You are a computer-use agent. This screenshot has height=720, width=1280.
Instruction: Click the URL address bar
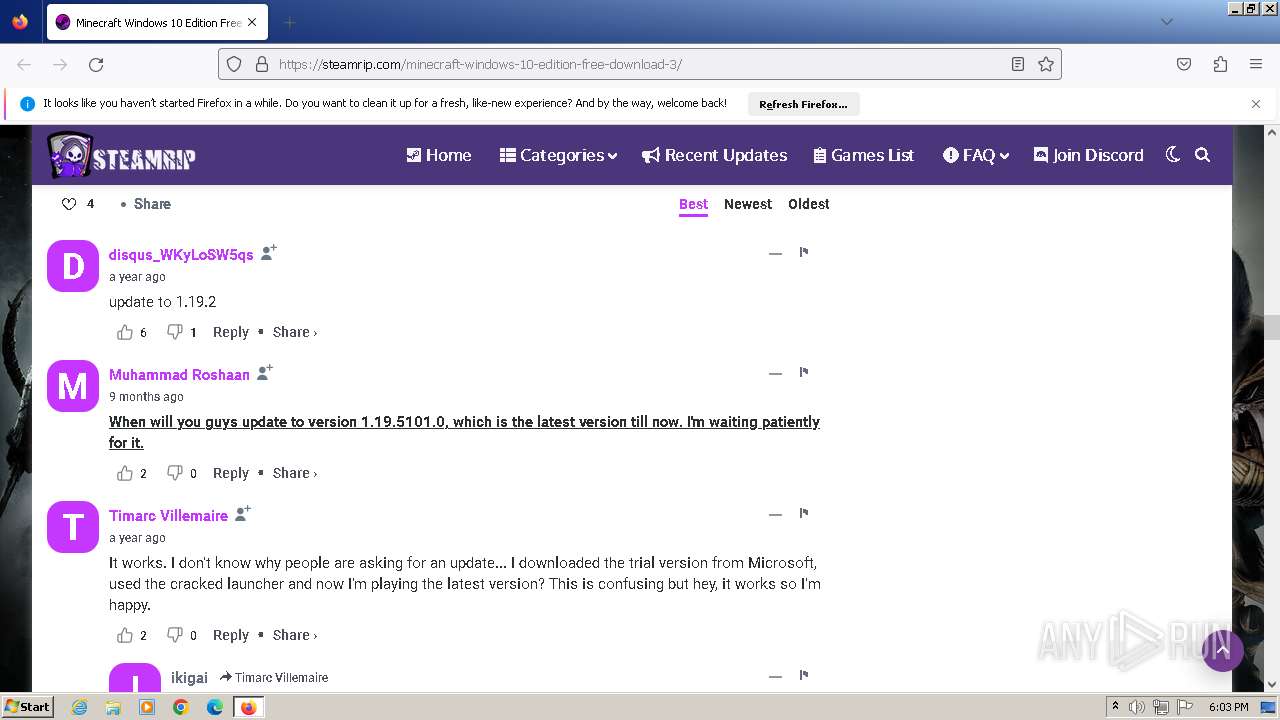(640, 64)
